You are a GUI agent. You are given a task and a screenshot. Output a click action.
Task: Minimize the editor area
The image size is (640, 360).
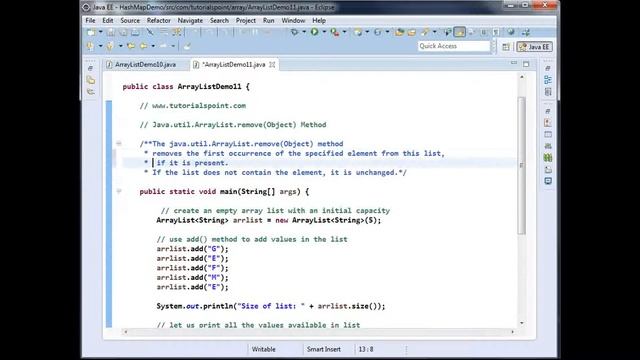(514, 63)
